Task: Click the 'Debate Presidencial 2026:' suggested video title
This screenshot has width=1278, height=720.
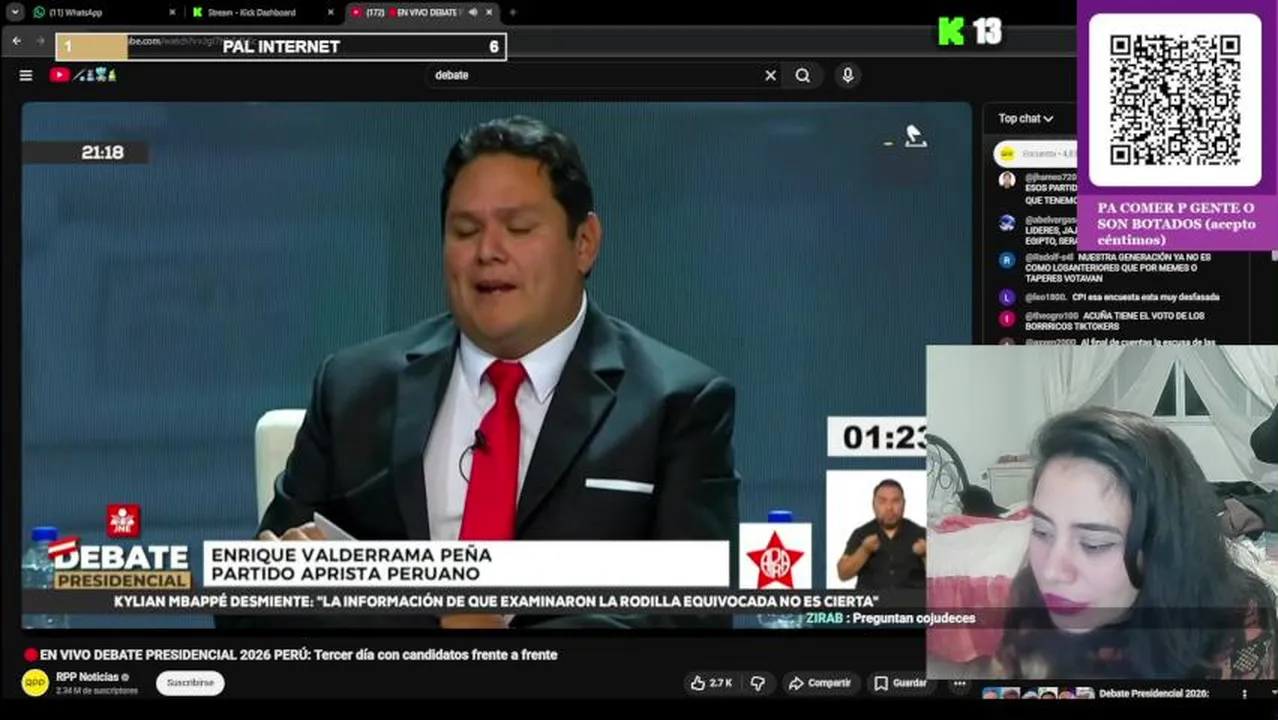Action: pos(1153,693)
